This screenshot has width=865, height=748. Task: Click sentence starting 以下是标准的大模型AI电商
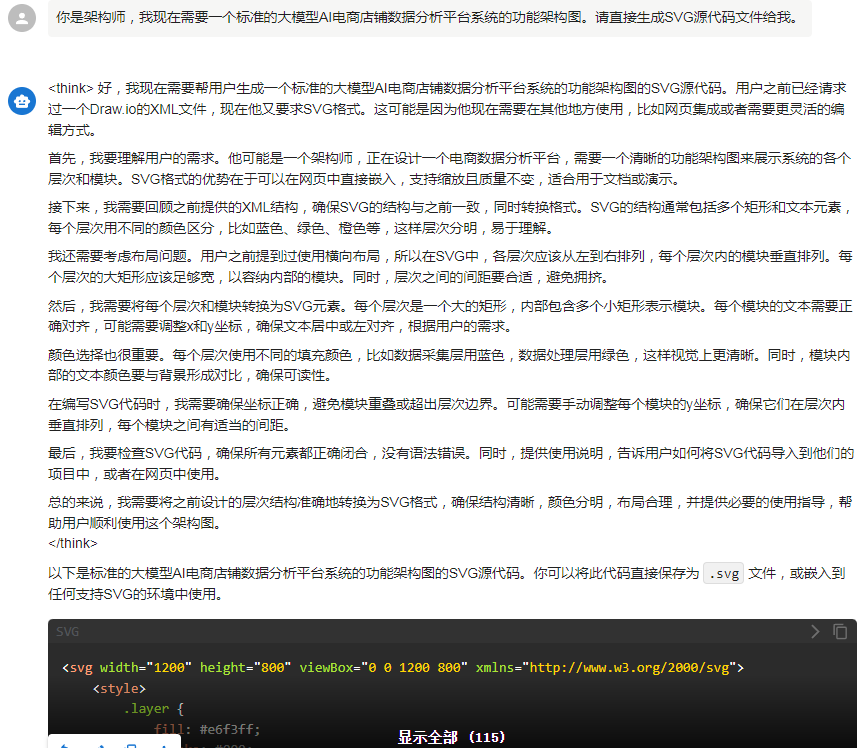point(447,584)
